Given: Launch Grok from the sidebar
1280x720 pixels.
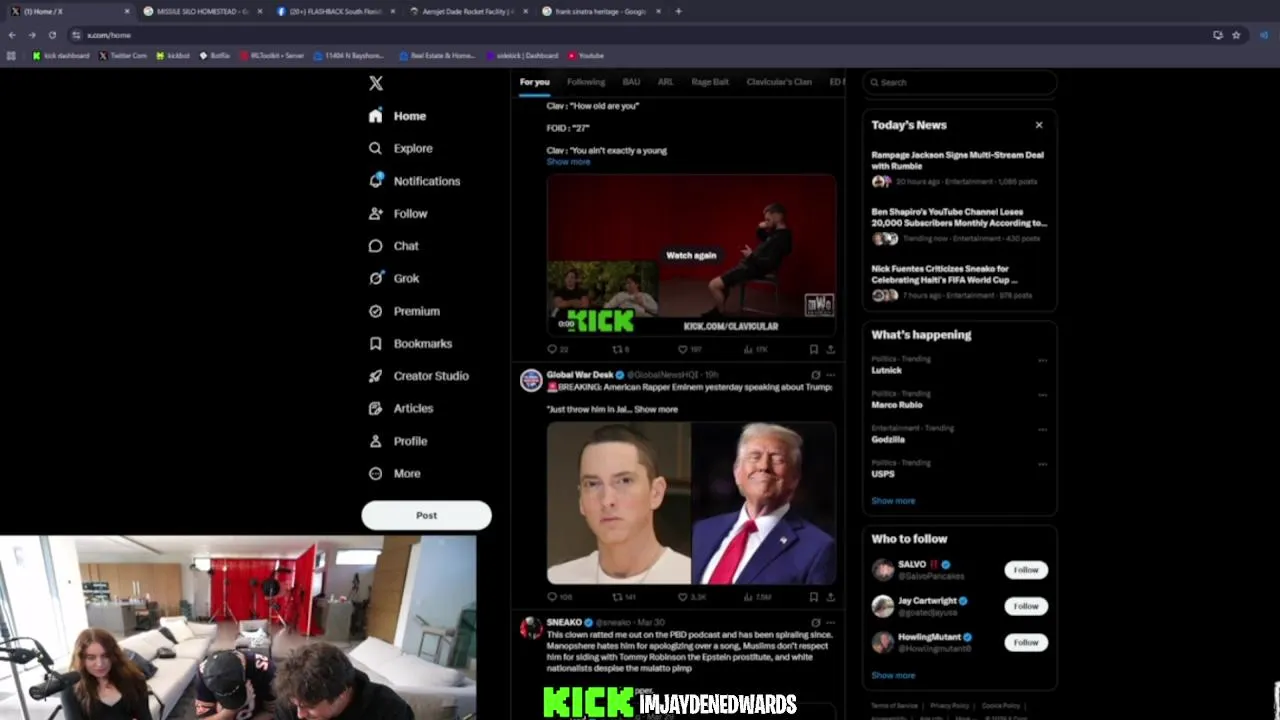Looking at the screenshot, I should (x=393, y=278).
